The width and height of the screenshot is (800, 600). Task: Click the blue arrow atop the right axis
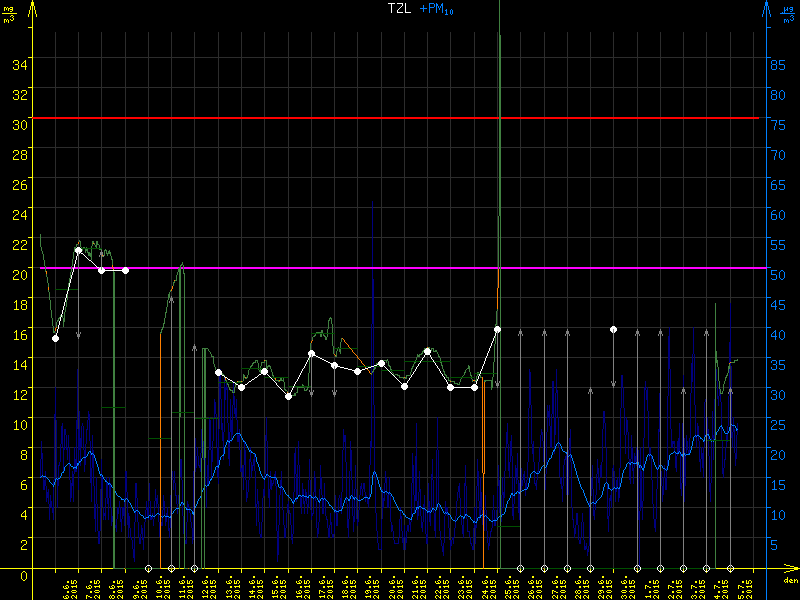click(766, 8)
